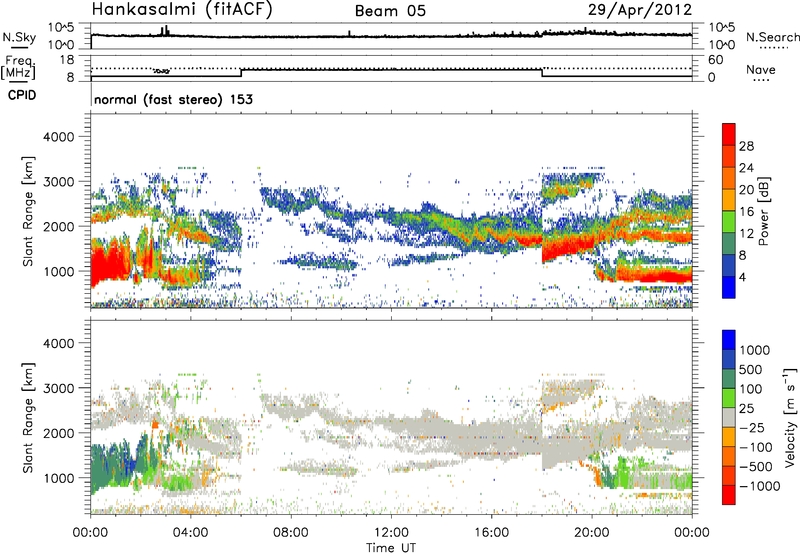This screenshot has width=800, height=554.
Task: Click the date '29/Apr/2012'
Action: (x=640, y=10)
